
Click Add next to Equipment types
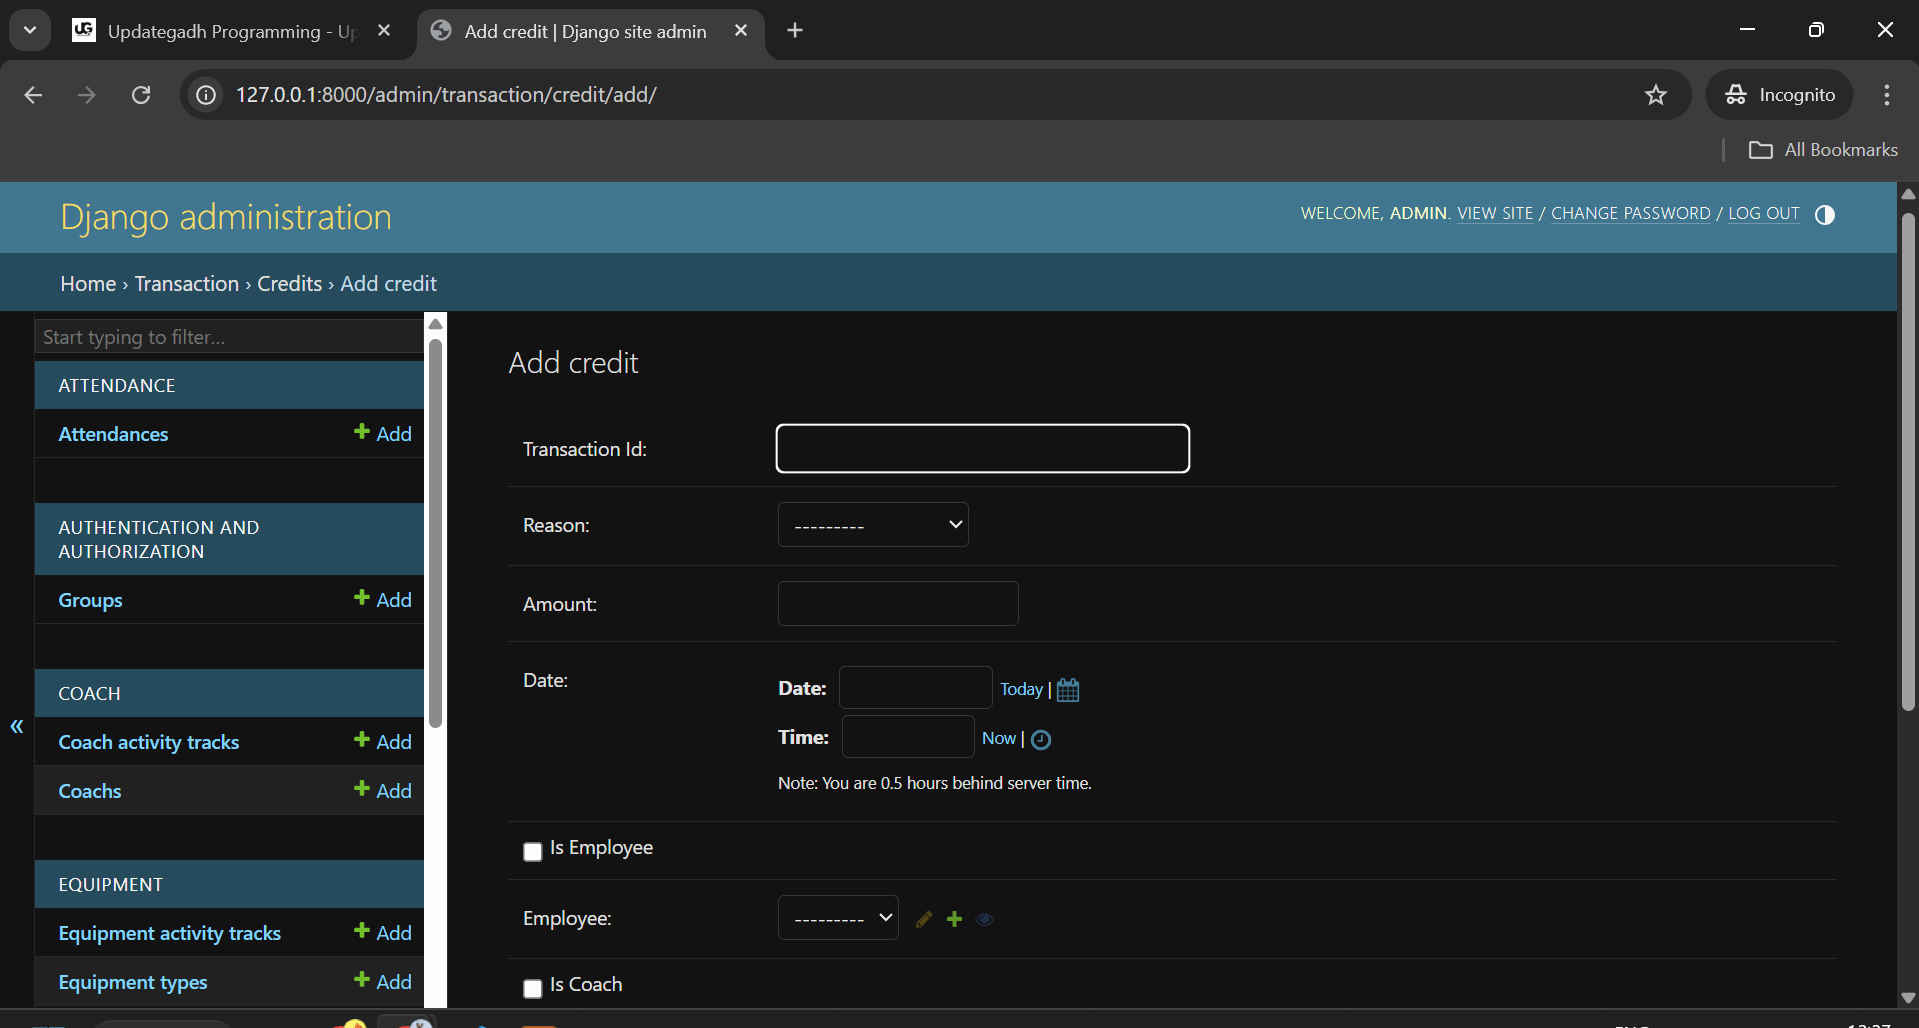click(x=383, y=982)
